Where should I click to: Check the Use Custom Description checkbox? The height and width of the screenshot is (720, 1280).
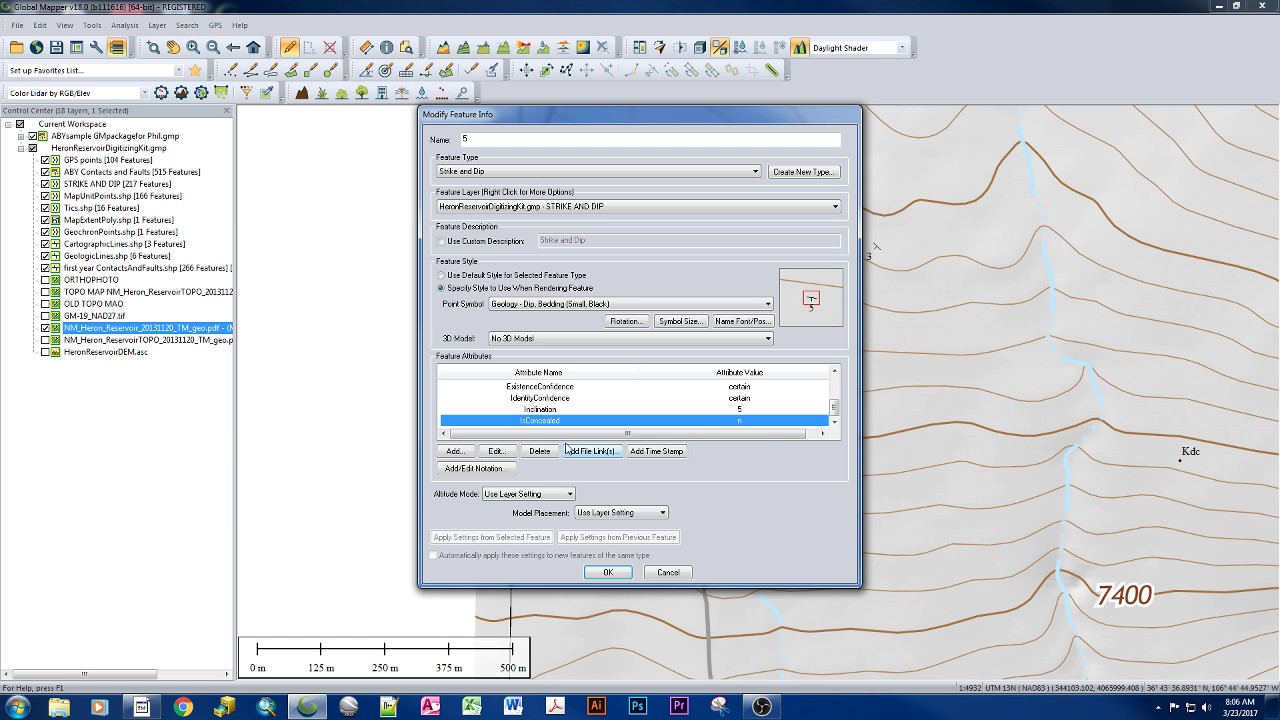(441, 241)
